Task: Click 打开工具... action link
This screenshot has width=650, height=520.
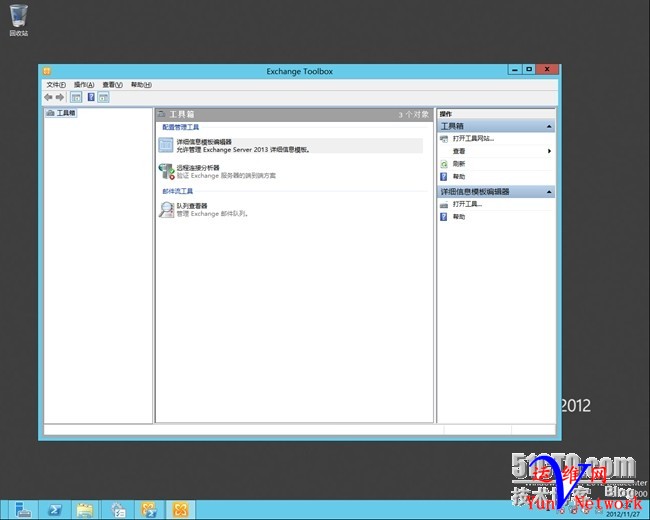Action: coord(467,204)
